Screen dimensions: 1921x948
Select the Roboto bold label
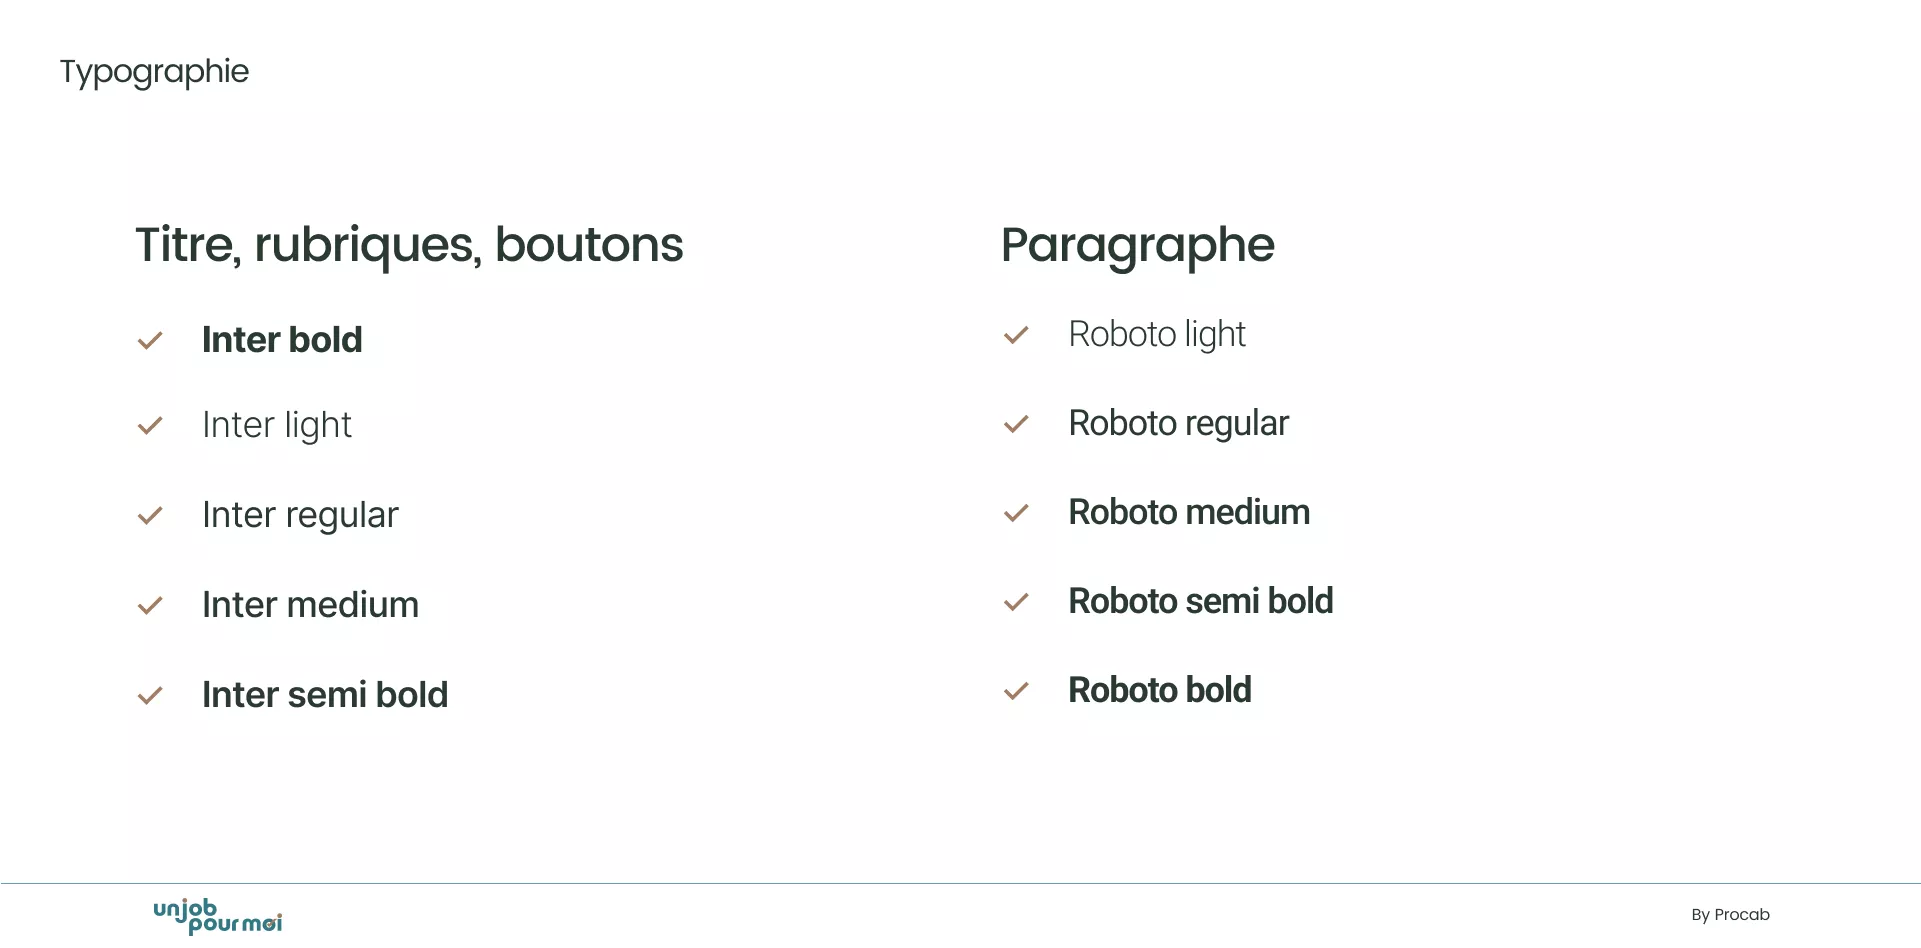[x=1160, y=690]
